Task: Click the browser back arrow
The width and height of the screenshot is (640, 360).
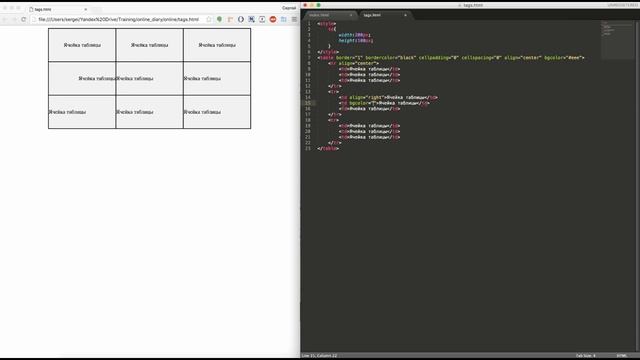Action: pos(5,19)
